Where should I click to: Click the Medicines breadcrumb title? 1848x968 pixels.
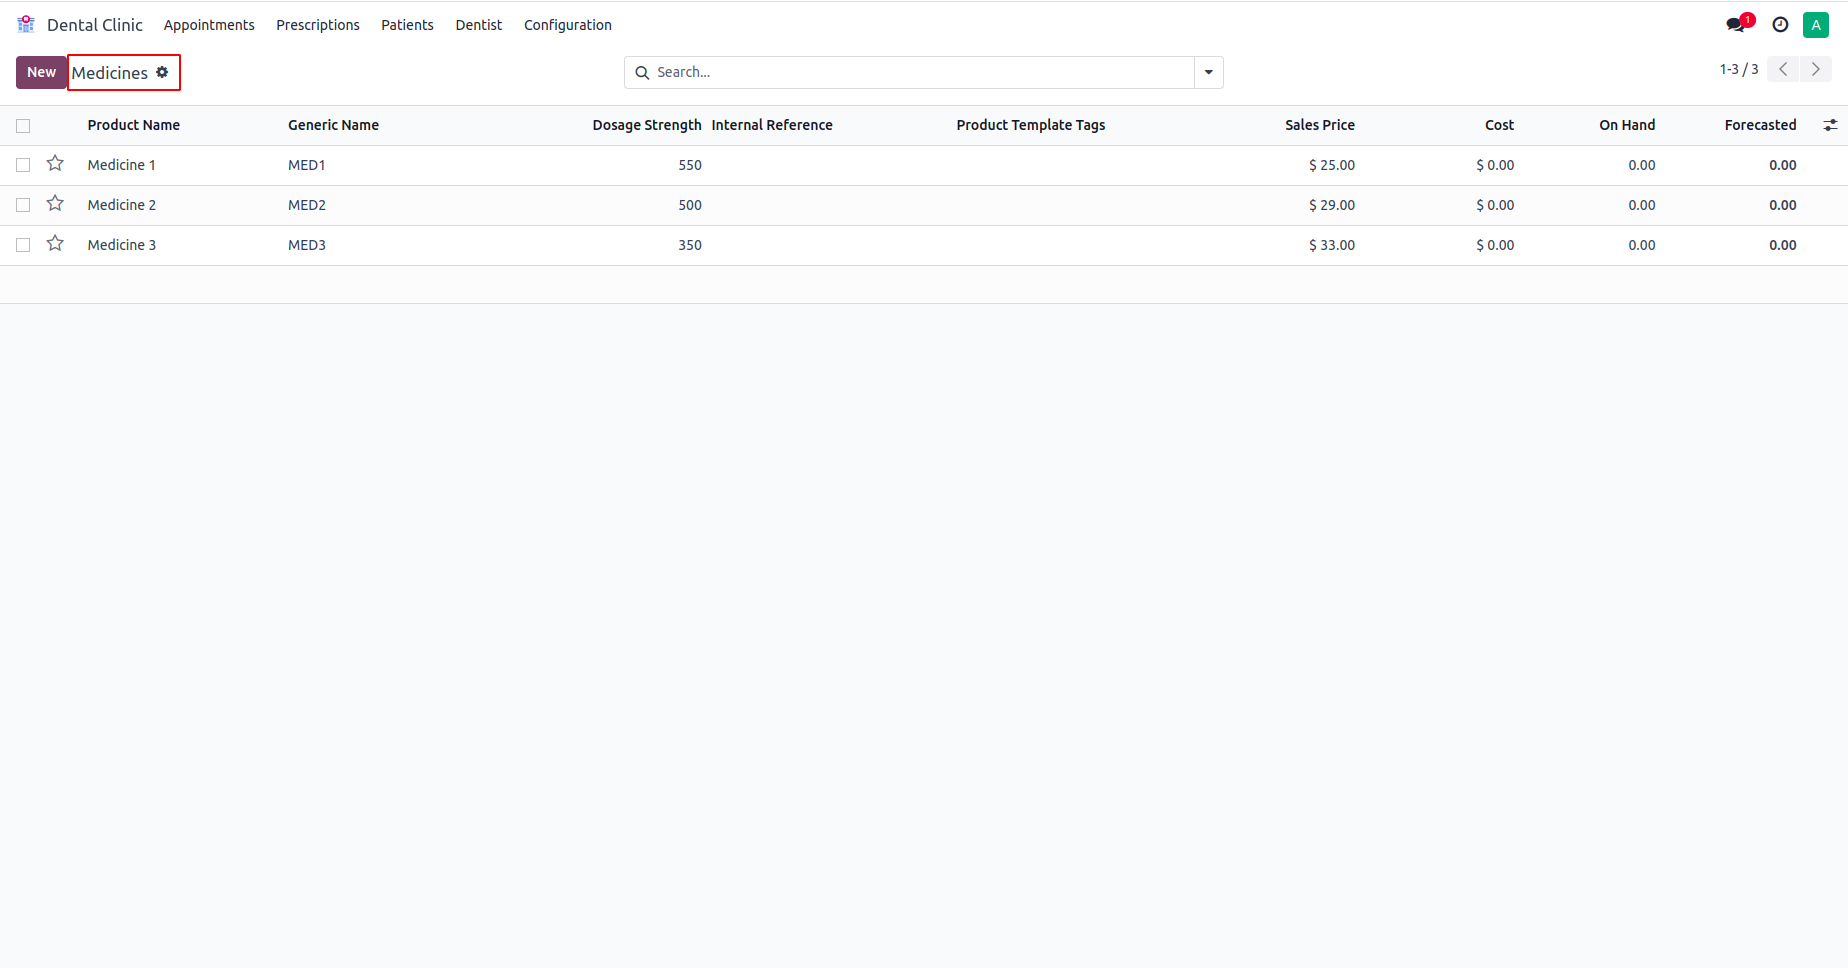click(110, 73)
